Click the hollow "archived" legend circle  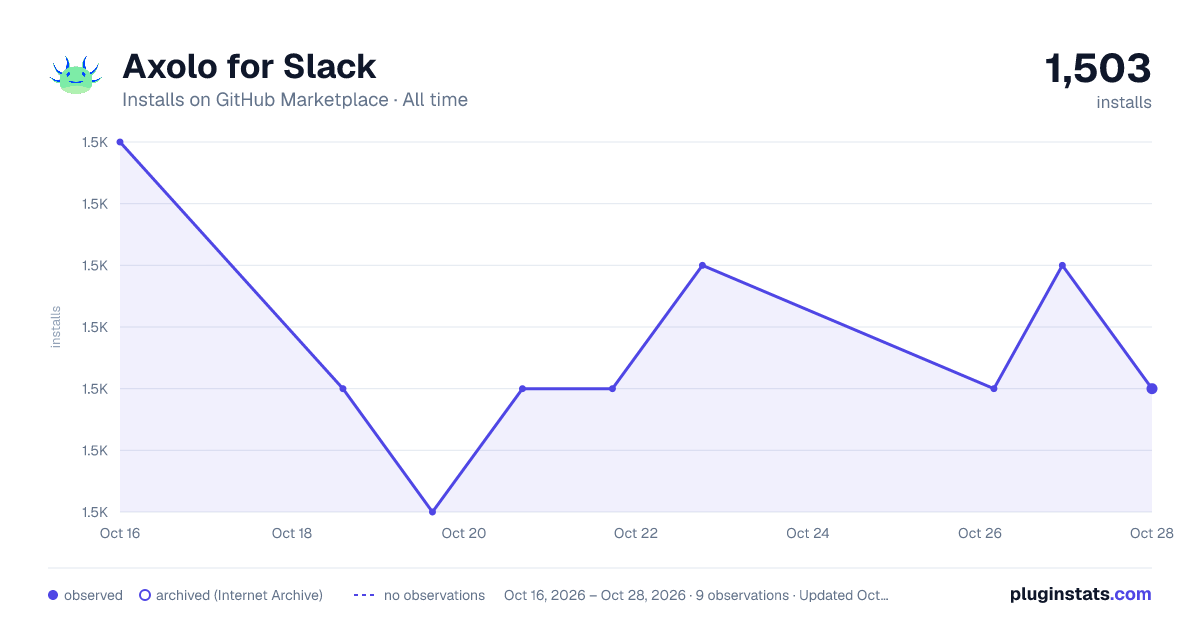point(145,595)
